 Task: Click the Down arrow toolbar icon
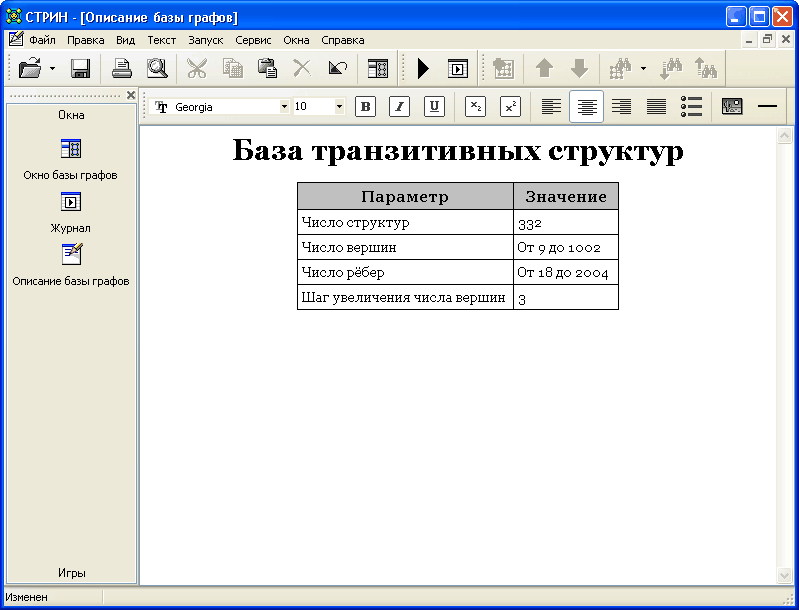pyautogui.click(x=579, y=68)
